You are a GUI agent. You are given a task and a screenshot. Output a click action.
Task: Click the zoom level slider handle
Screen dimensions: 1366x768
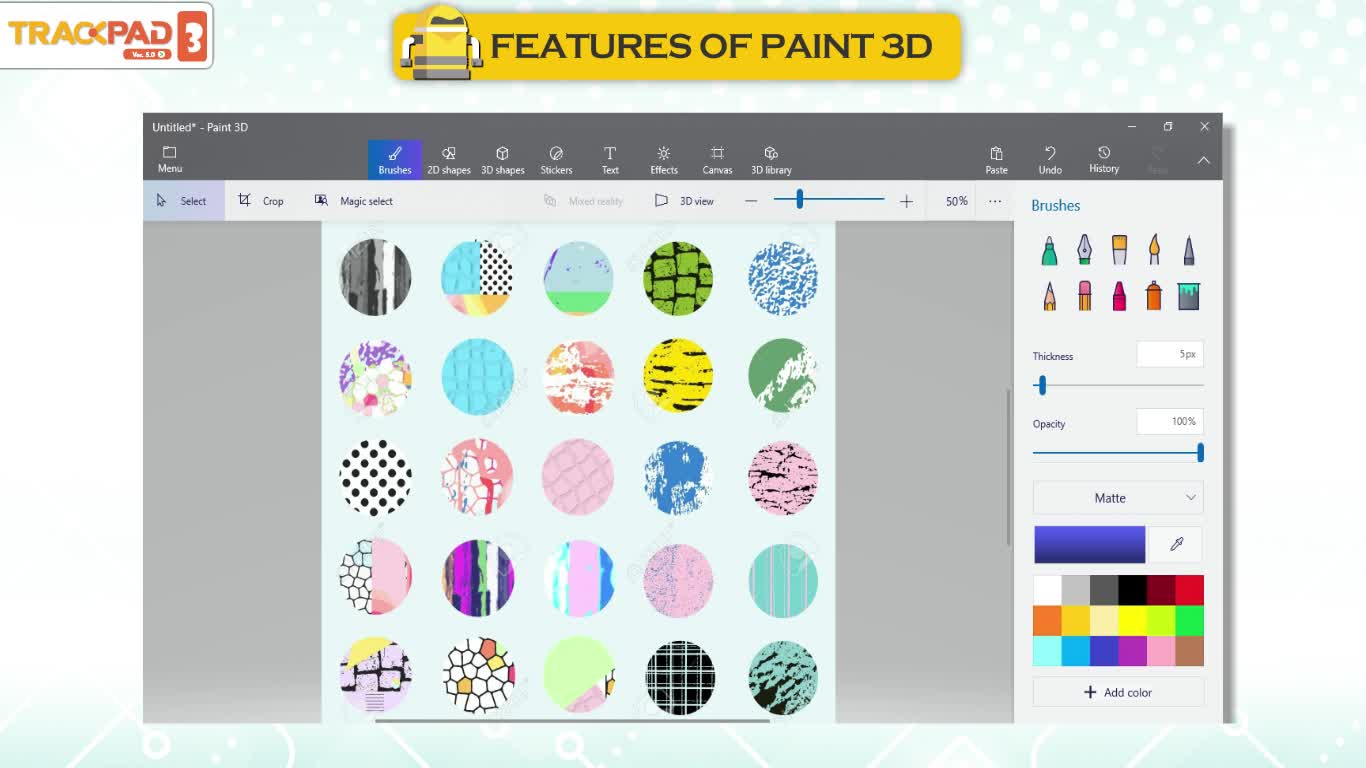(x=800, y=200)
